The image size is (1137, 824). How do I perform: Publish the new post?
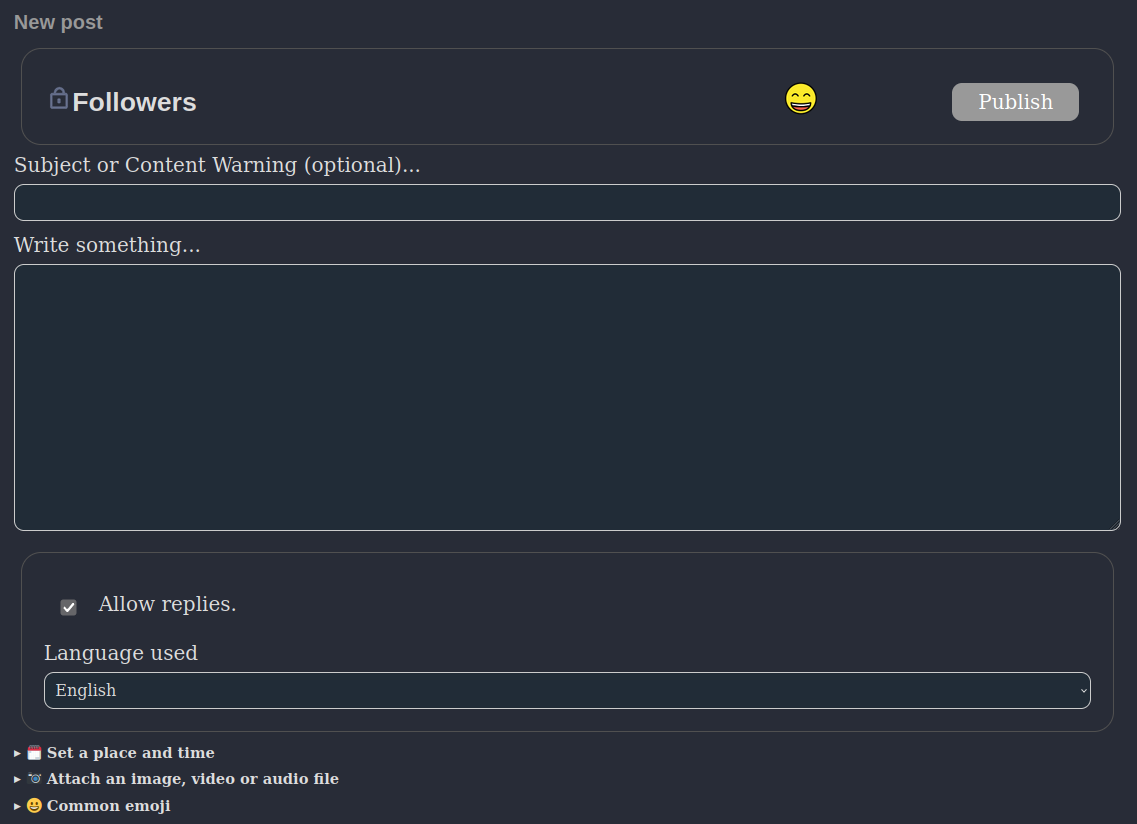(1014, 101)
